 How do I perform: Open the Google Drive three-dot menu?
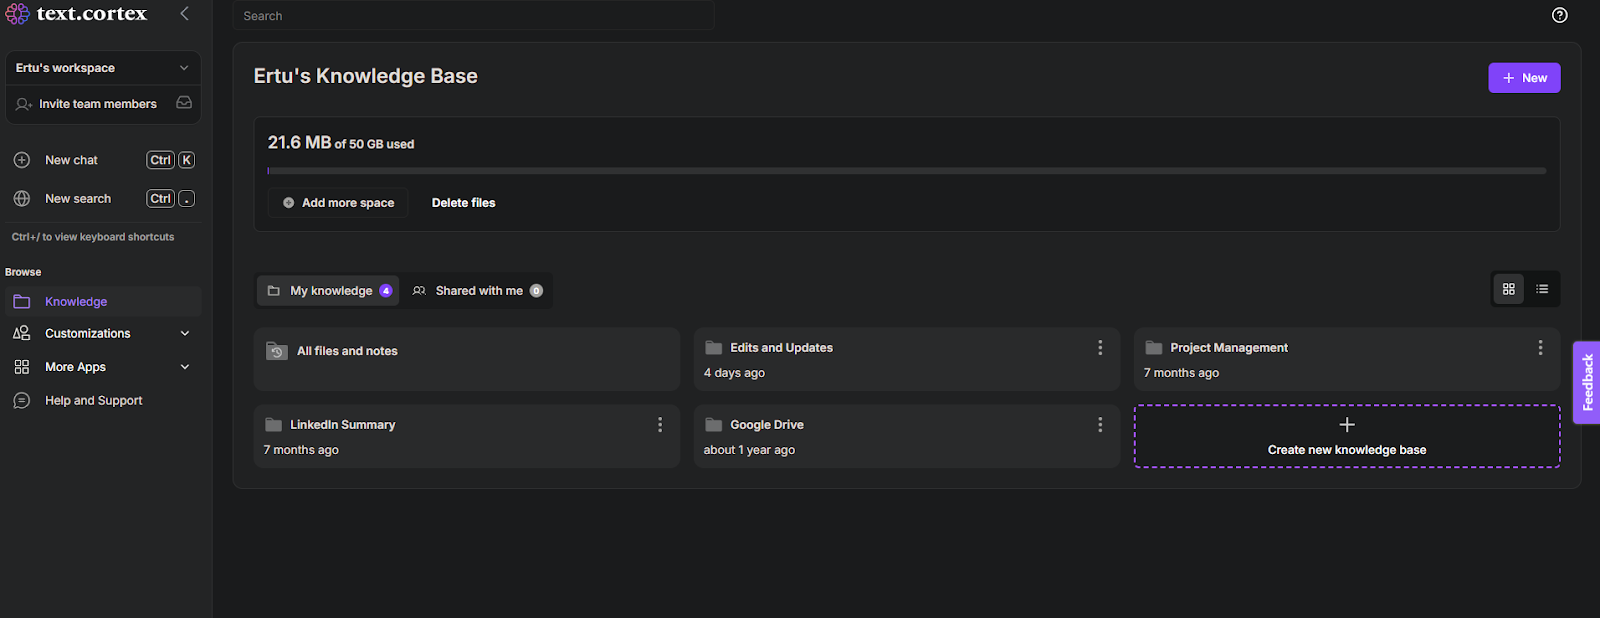[1100, 425]
